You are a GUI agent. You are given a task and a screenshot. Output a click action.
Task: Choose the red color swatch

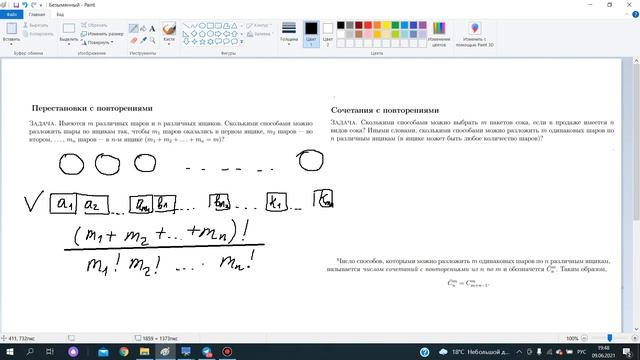368,25
